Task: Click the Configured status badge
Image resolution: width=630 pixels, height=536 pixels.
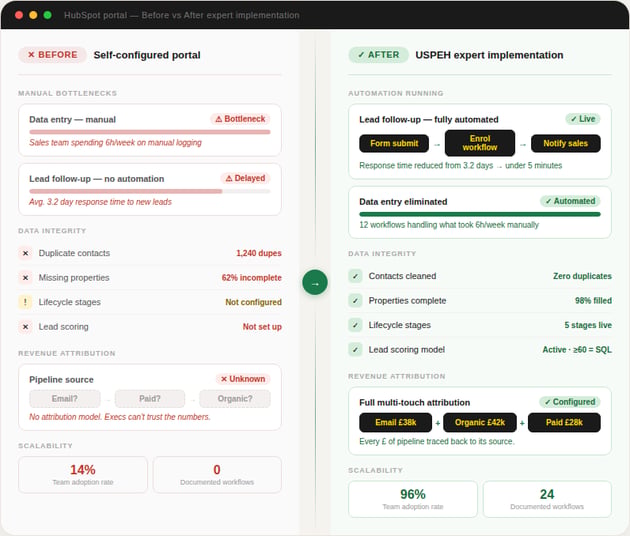Action: point(570,402)
